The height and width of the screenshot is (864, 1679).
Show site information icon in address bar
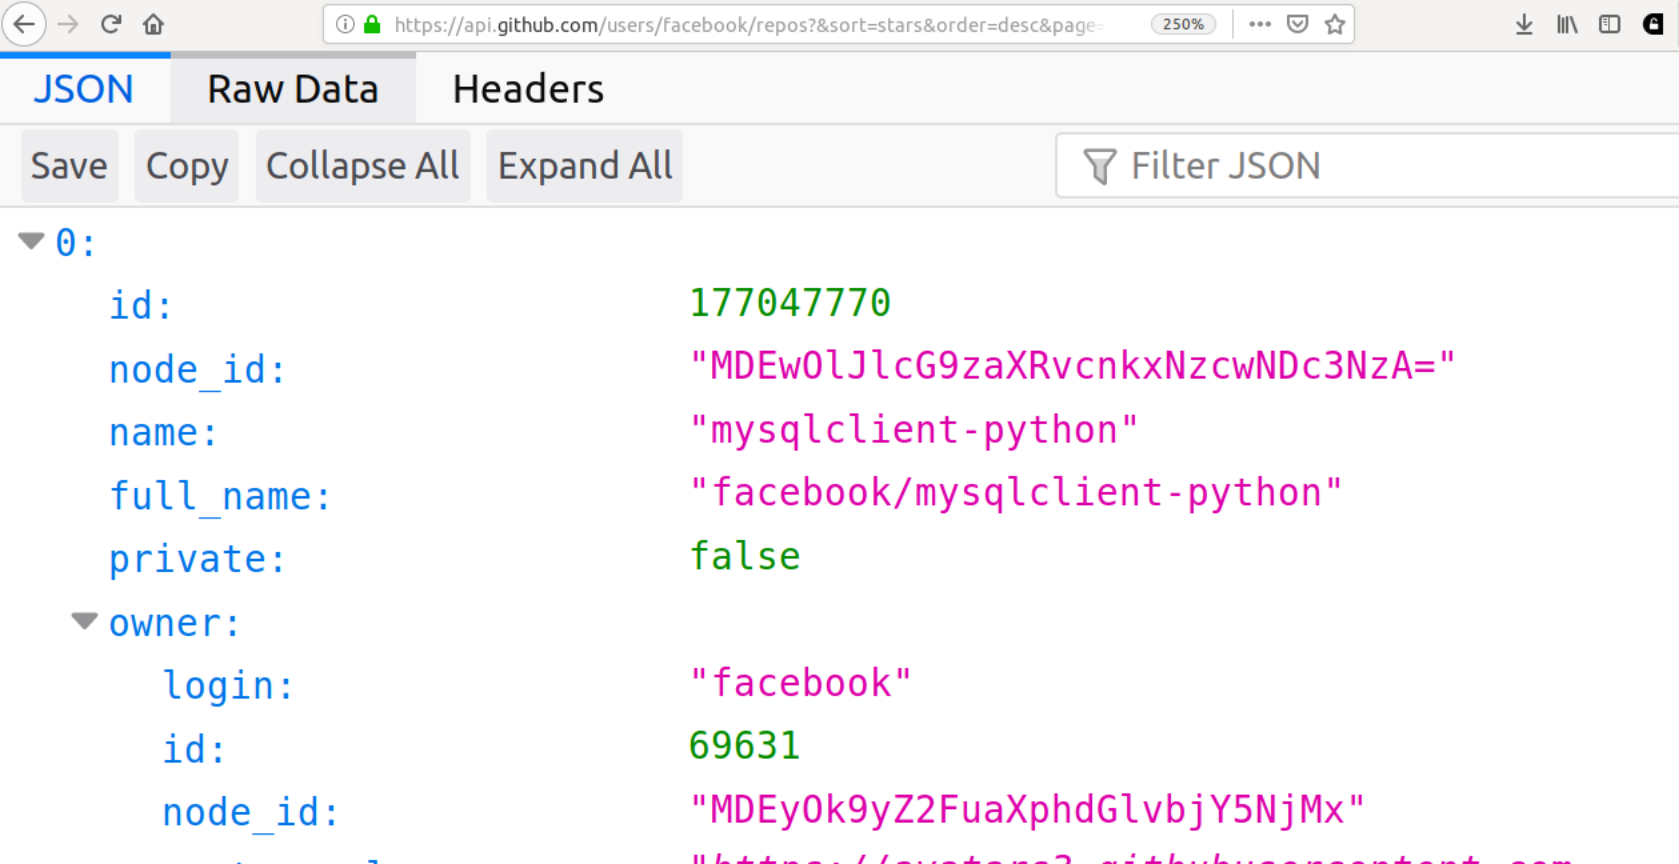click(345, 24)
